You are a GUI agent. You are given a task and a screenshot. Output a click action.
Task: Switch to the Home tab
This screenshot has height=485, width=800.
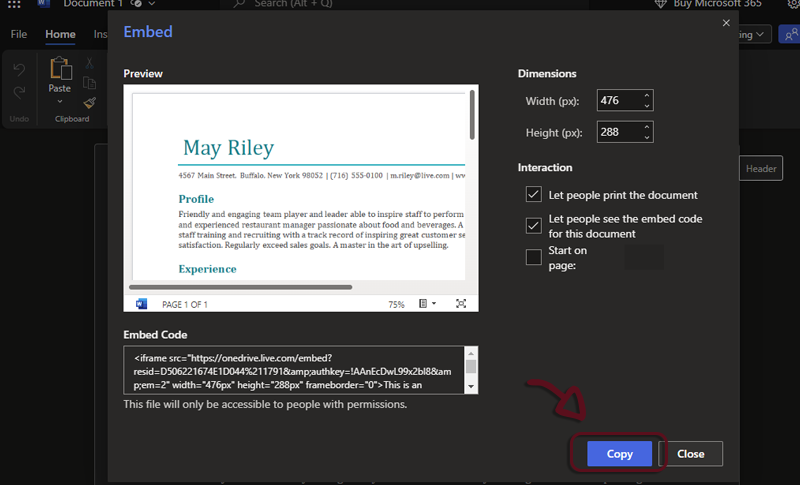[60, 35]
